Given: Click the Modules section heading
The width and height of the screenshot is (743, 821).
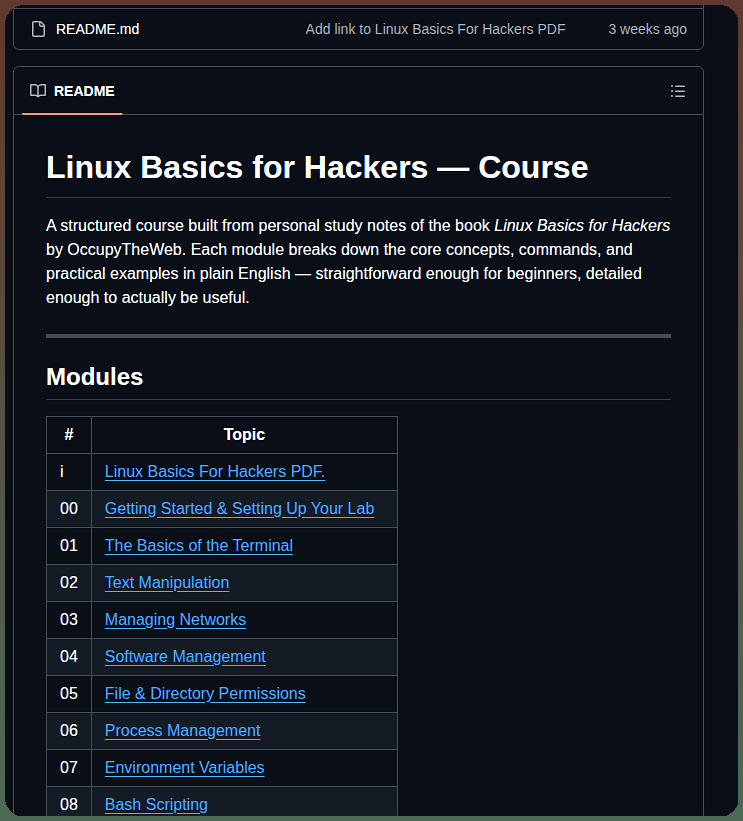Looking at the screenshot, I should coord(94,376).
